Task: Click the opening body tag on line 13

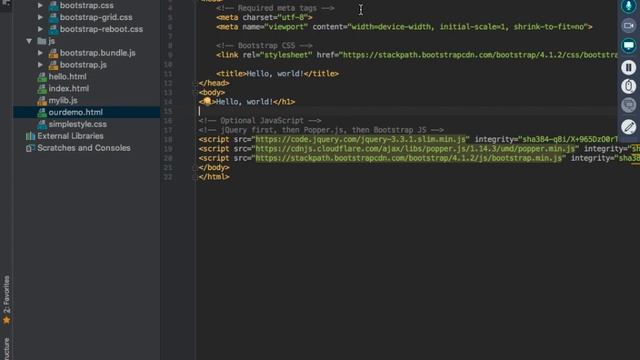Action: click(x=211, y=93)
